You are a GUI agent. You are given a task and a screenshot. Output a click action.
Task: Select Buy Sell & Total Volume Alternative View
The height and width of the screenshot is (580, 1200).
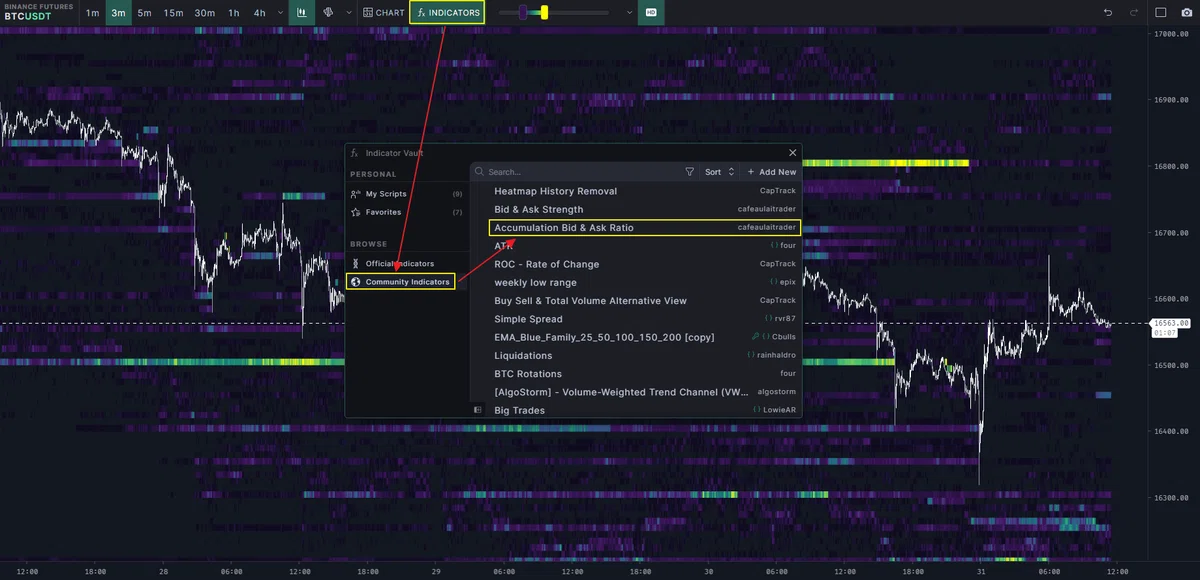pos(644,301)
